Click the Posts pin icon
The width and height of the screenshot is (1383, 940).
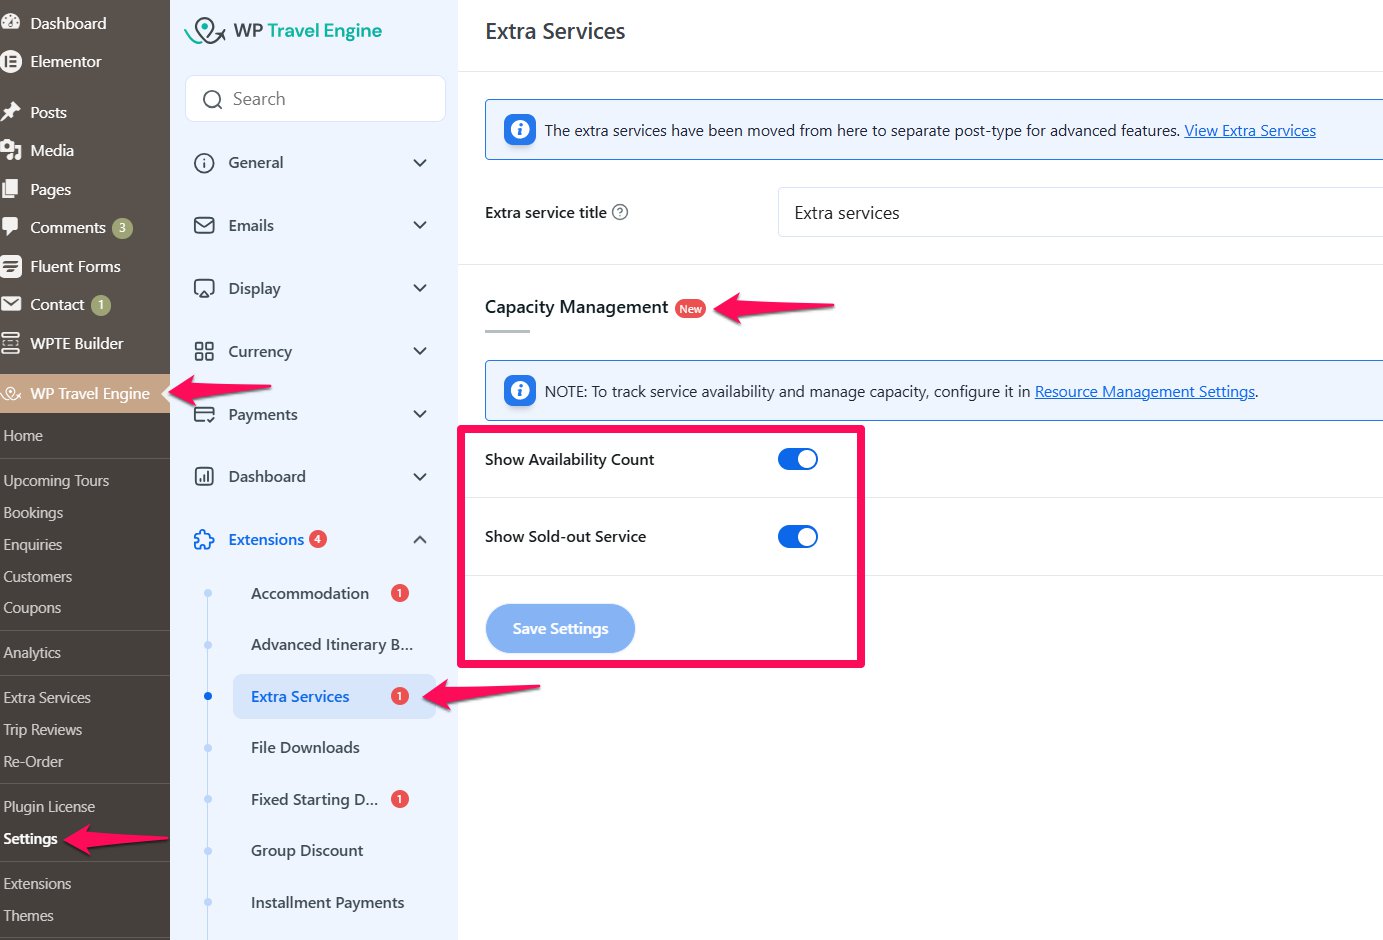pyautogui.click(x=11, y=112)
